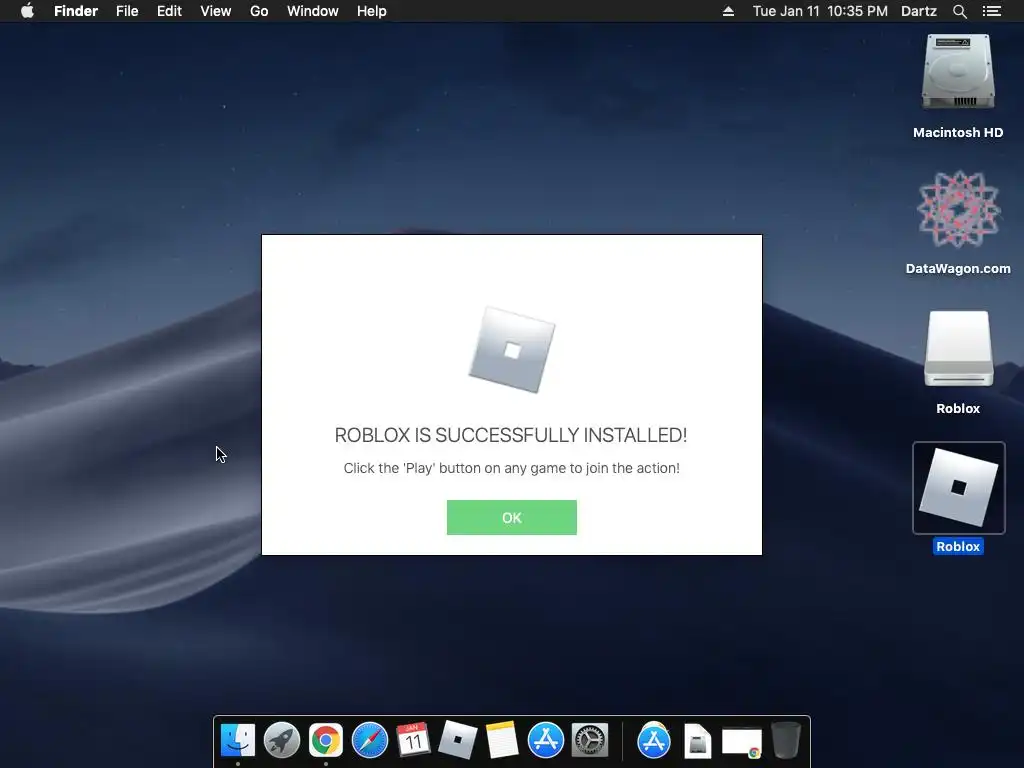Open Finder from the dock

coord(238,741)
